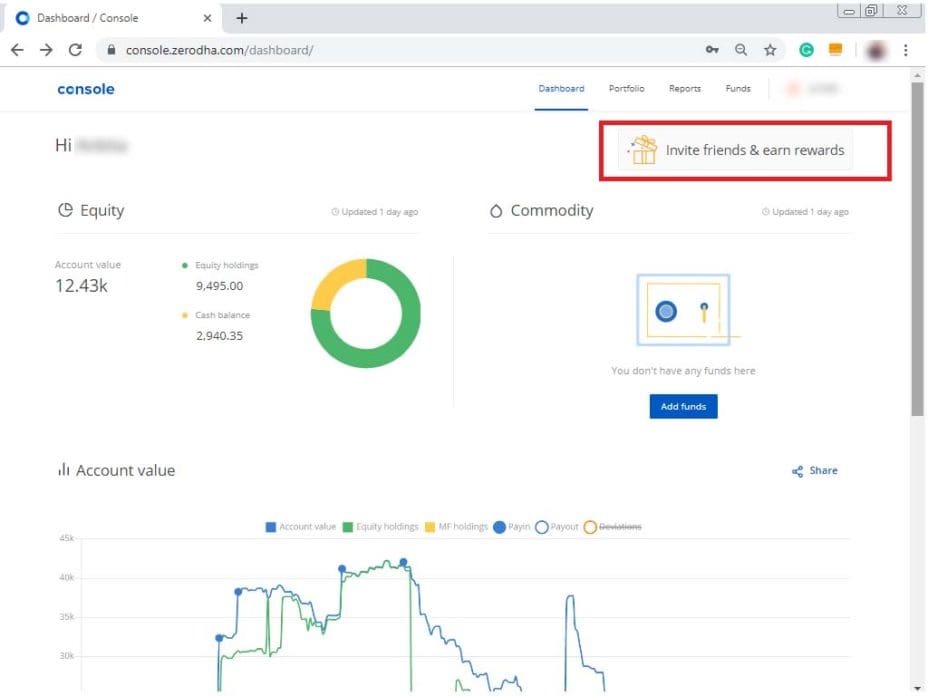
Task: Click the gift icon next to invite text
Action: pos(641,151)
